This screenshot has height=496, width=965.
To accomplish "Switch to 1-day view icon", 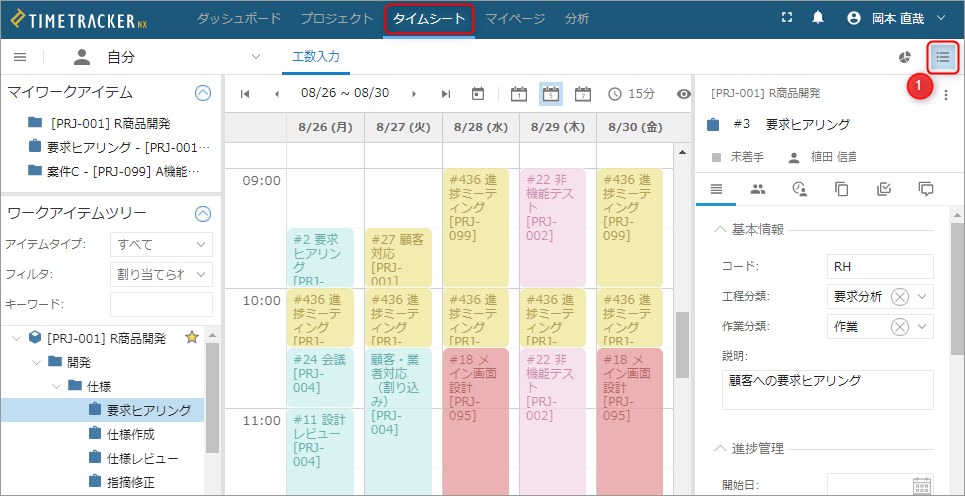I will click(x=519, y=94).
